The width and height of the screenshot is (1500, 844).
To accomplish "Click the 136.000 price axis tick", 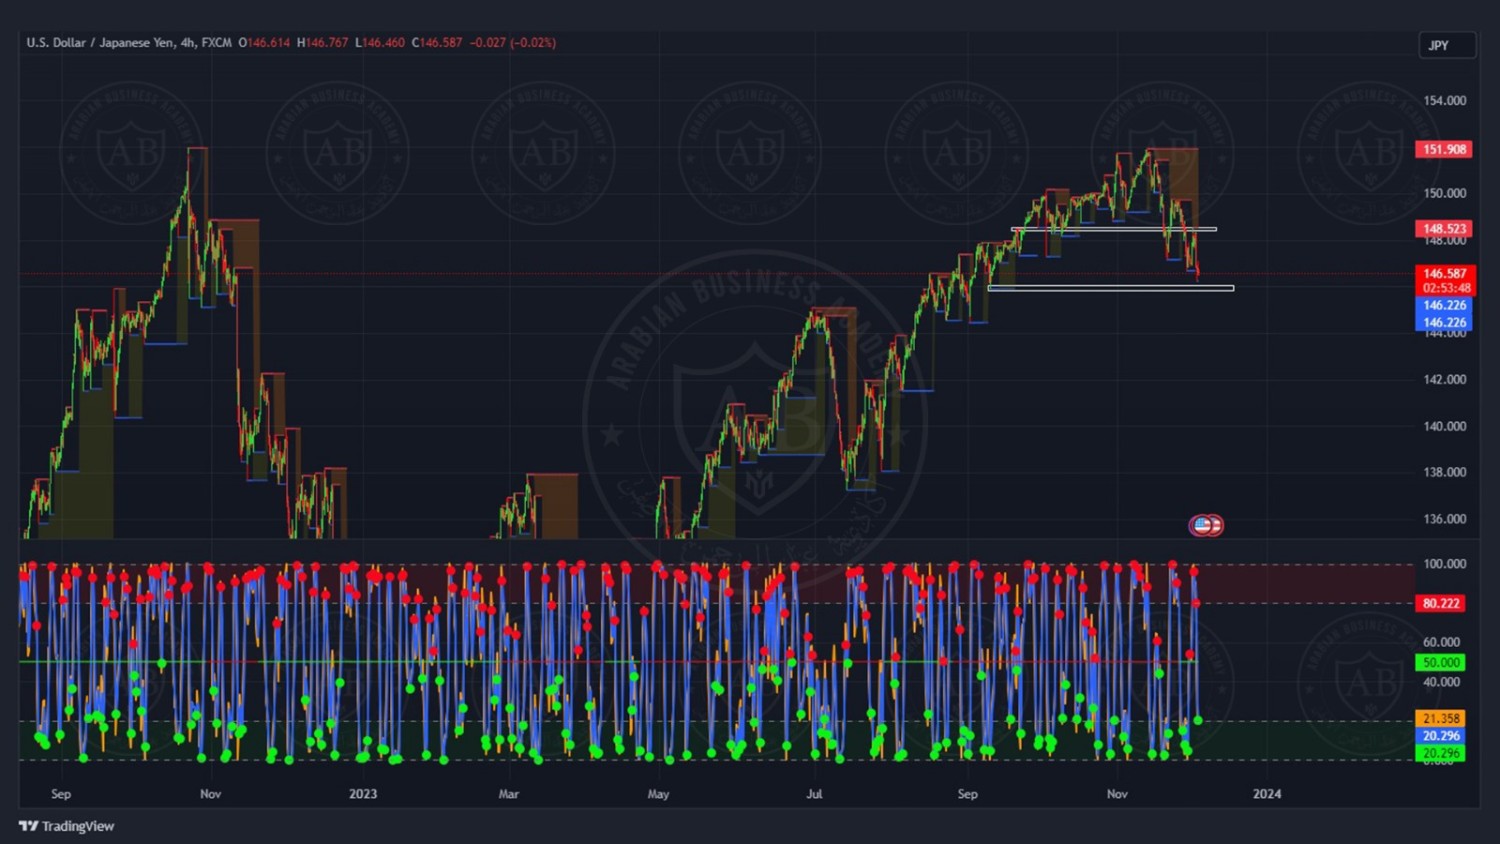I will point(1444,519).
